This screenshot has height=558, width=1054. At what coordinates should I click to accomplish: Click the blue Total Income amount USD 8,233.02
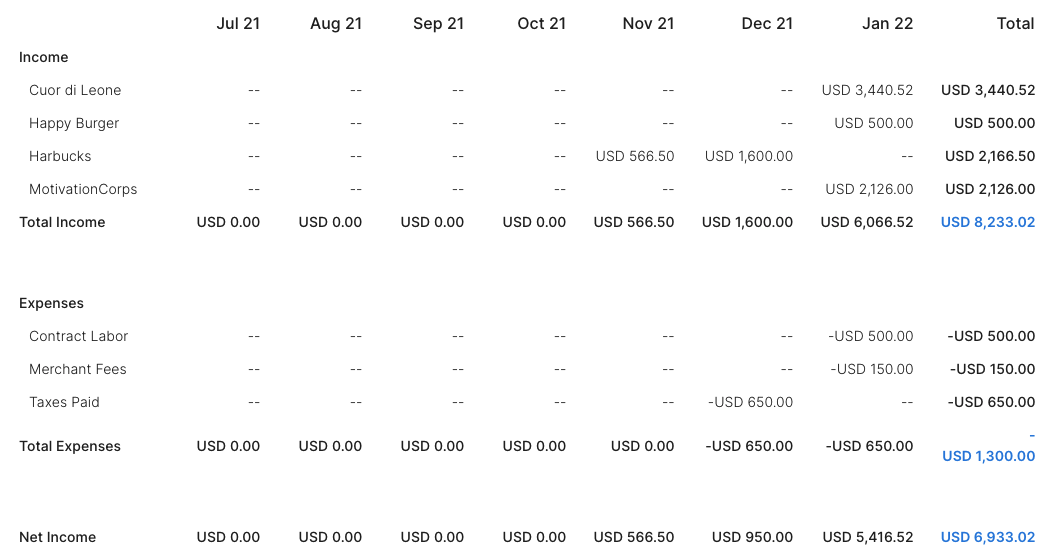point(987,222)
